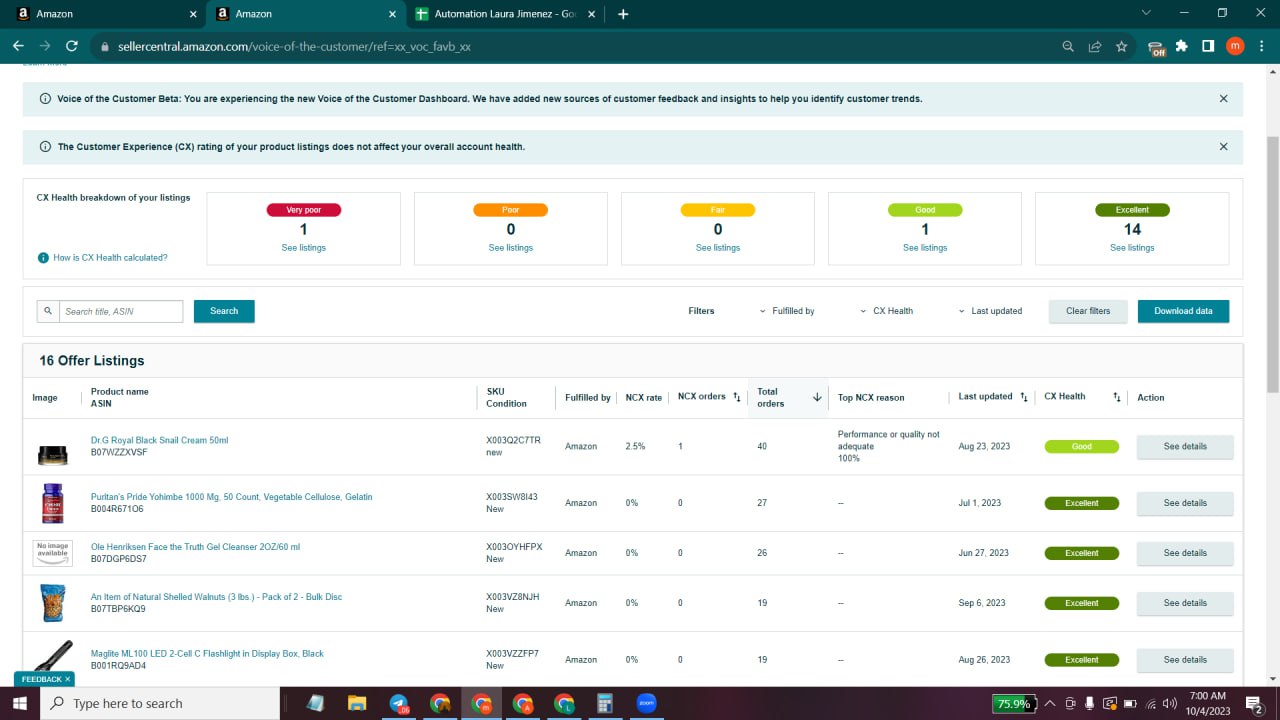Bookmark this page with the star icon

coord(1122,46)
